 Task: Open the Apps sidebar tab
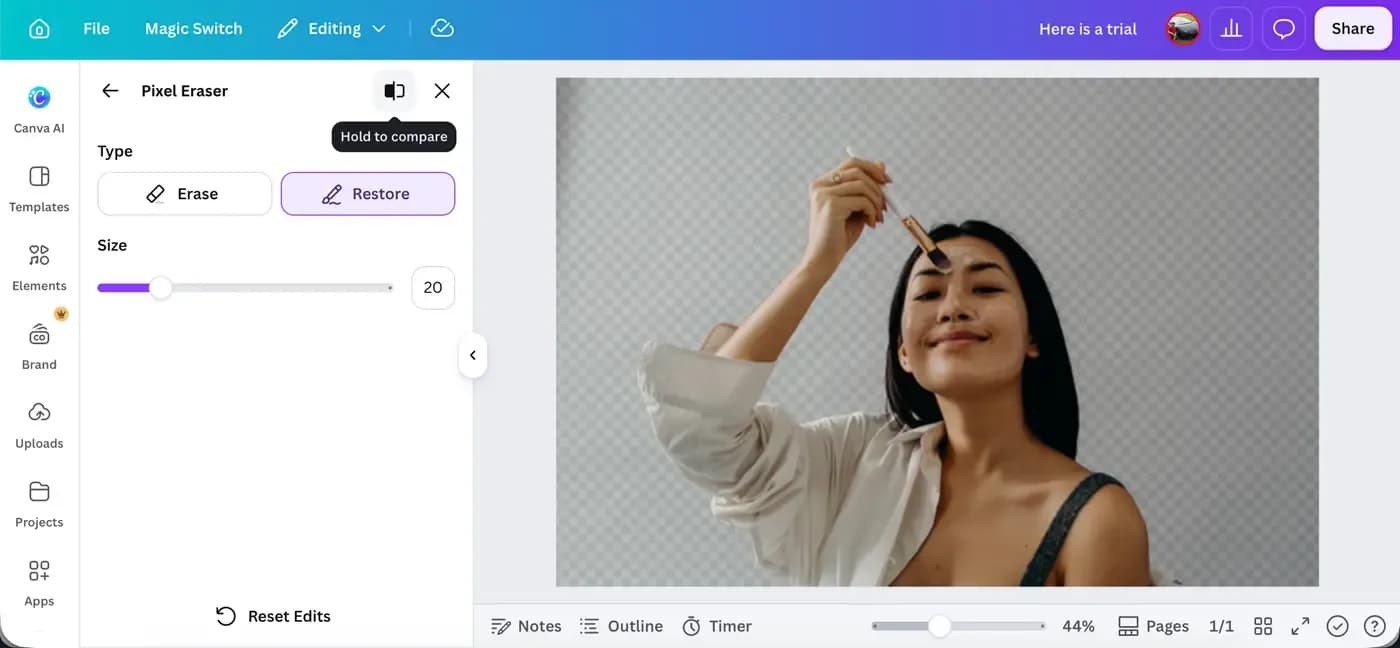[x=39, y=583]
